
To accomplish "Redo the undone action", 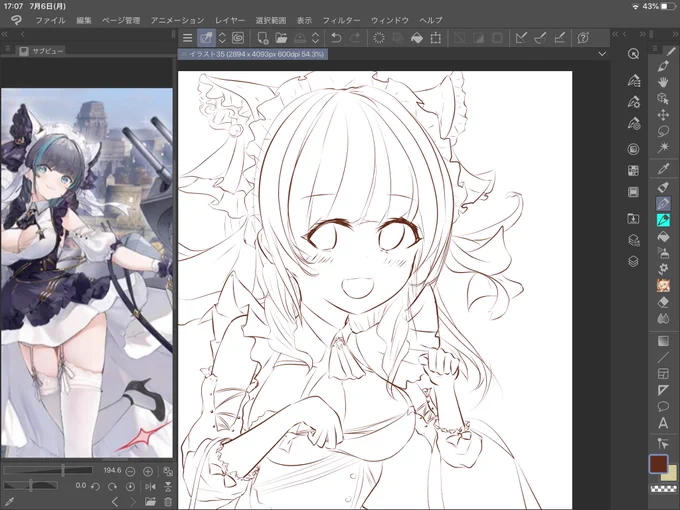I will 355,38.
